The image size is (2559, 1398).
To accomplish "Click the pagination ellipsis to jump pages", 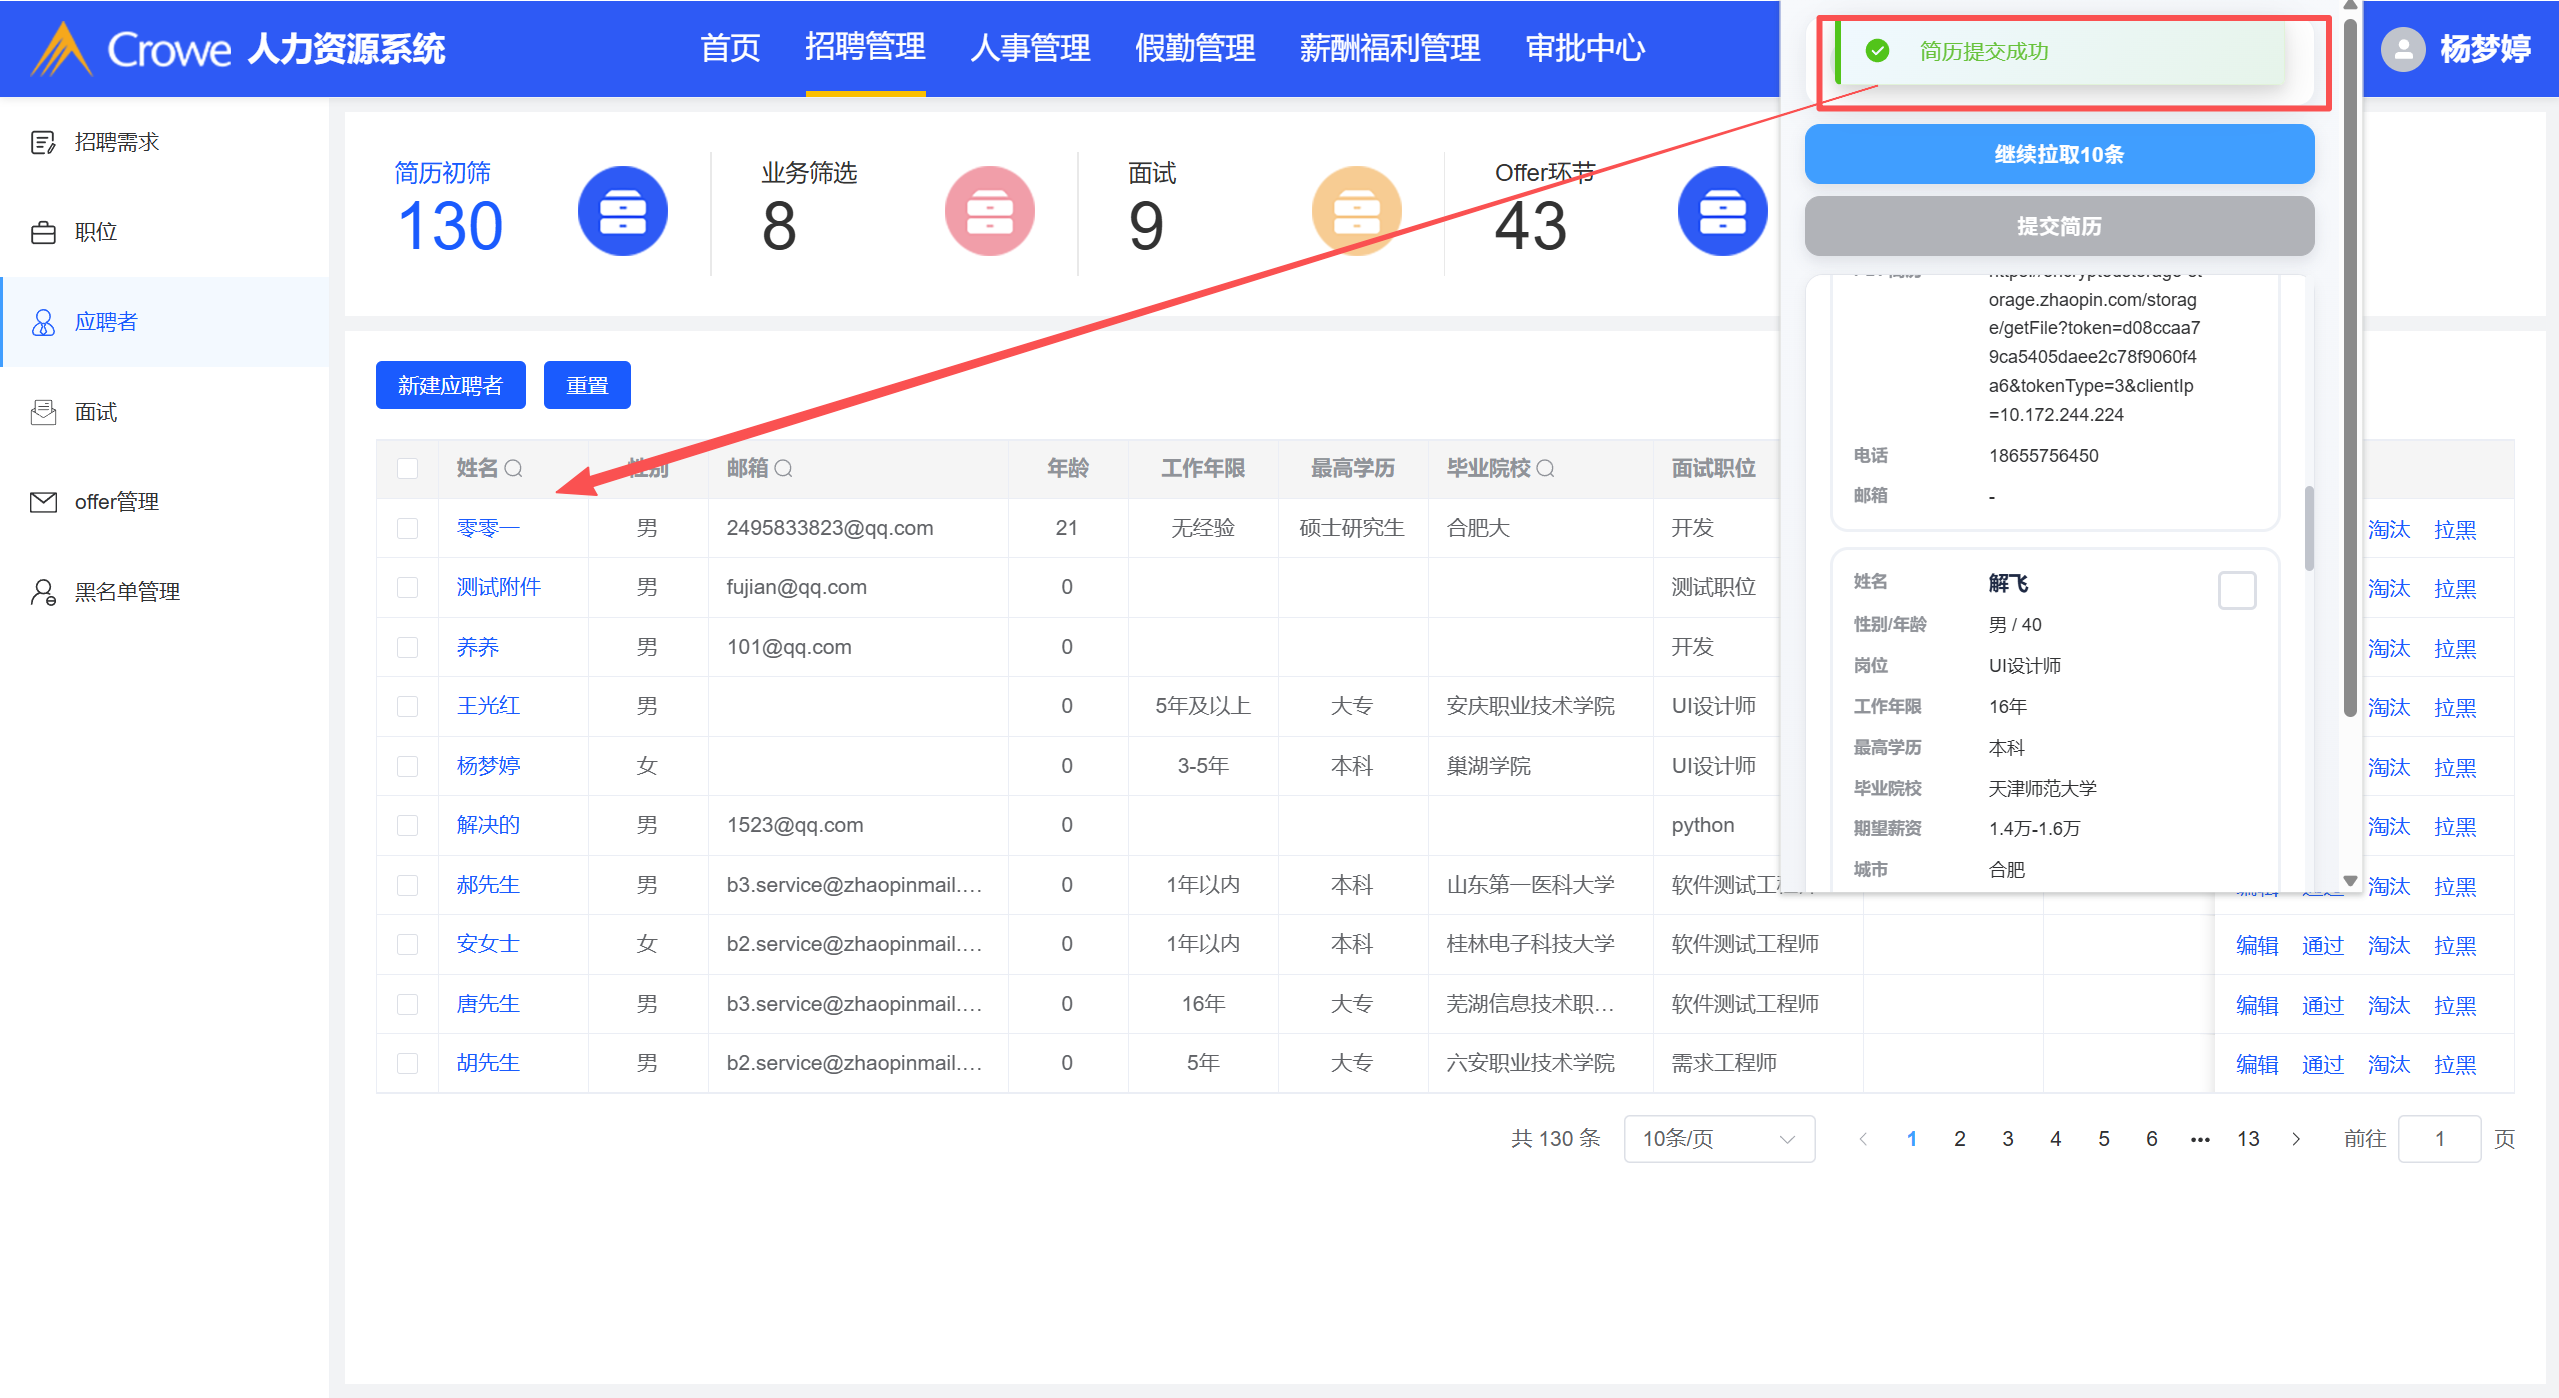I will 2200,1139.
